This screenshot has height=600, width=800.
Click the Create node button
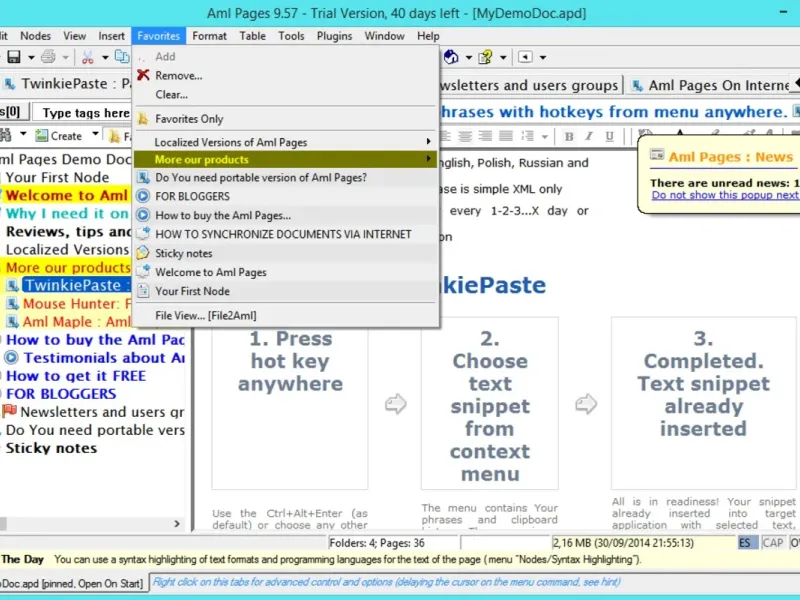pyautogui.click(x=59, y=136)
